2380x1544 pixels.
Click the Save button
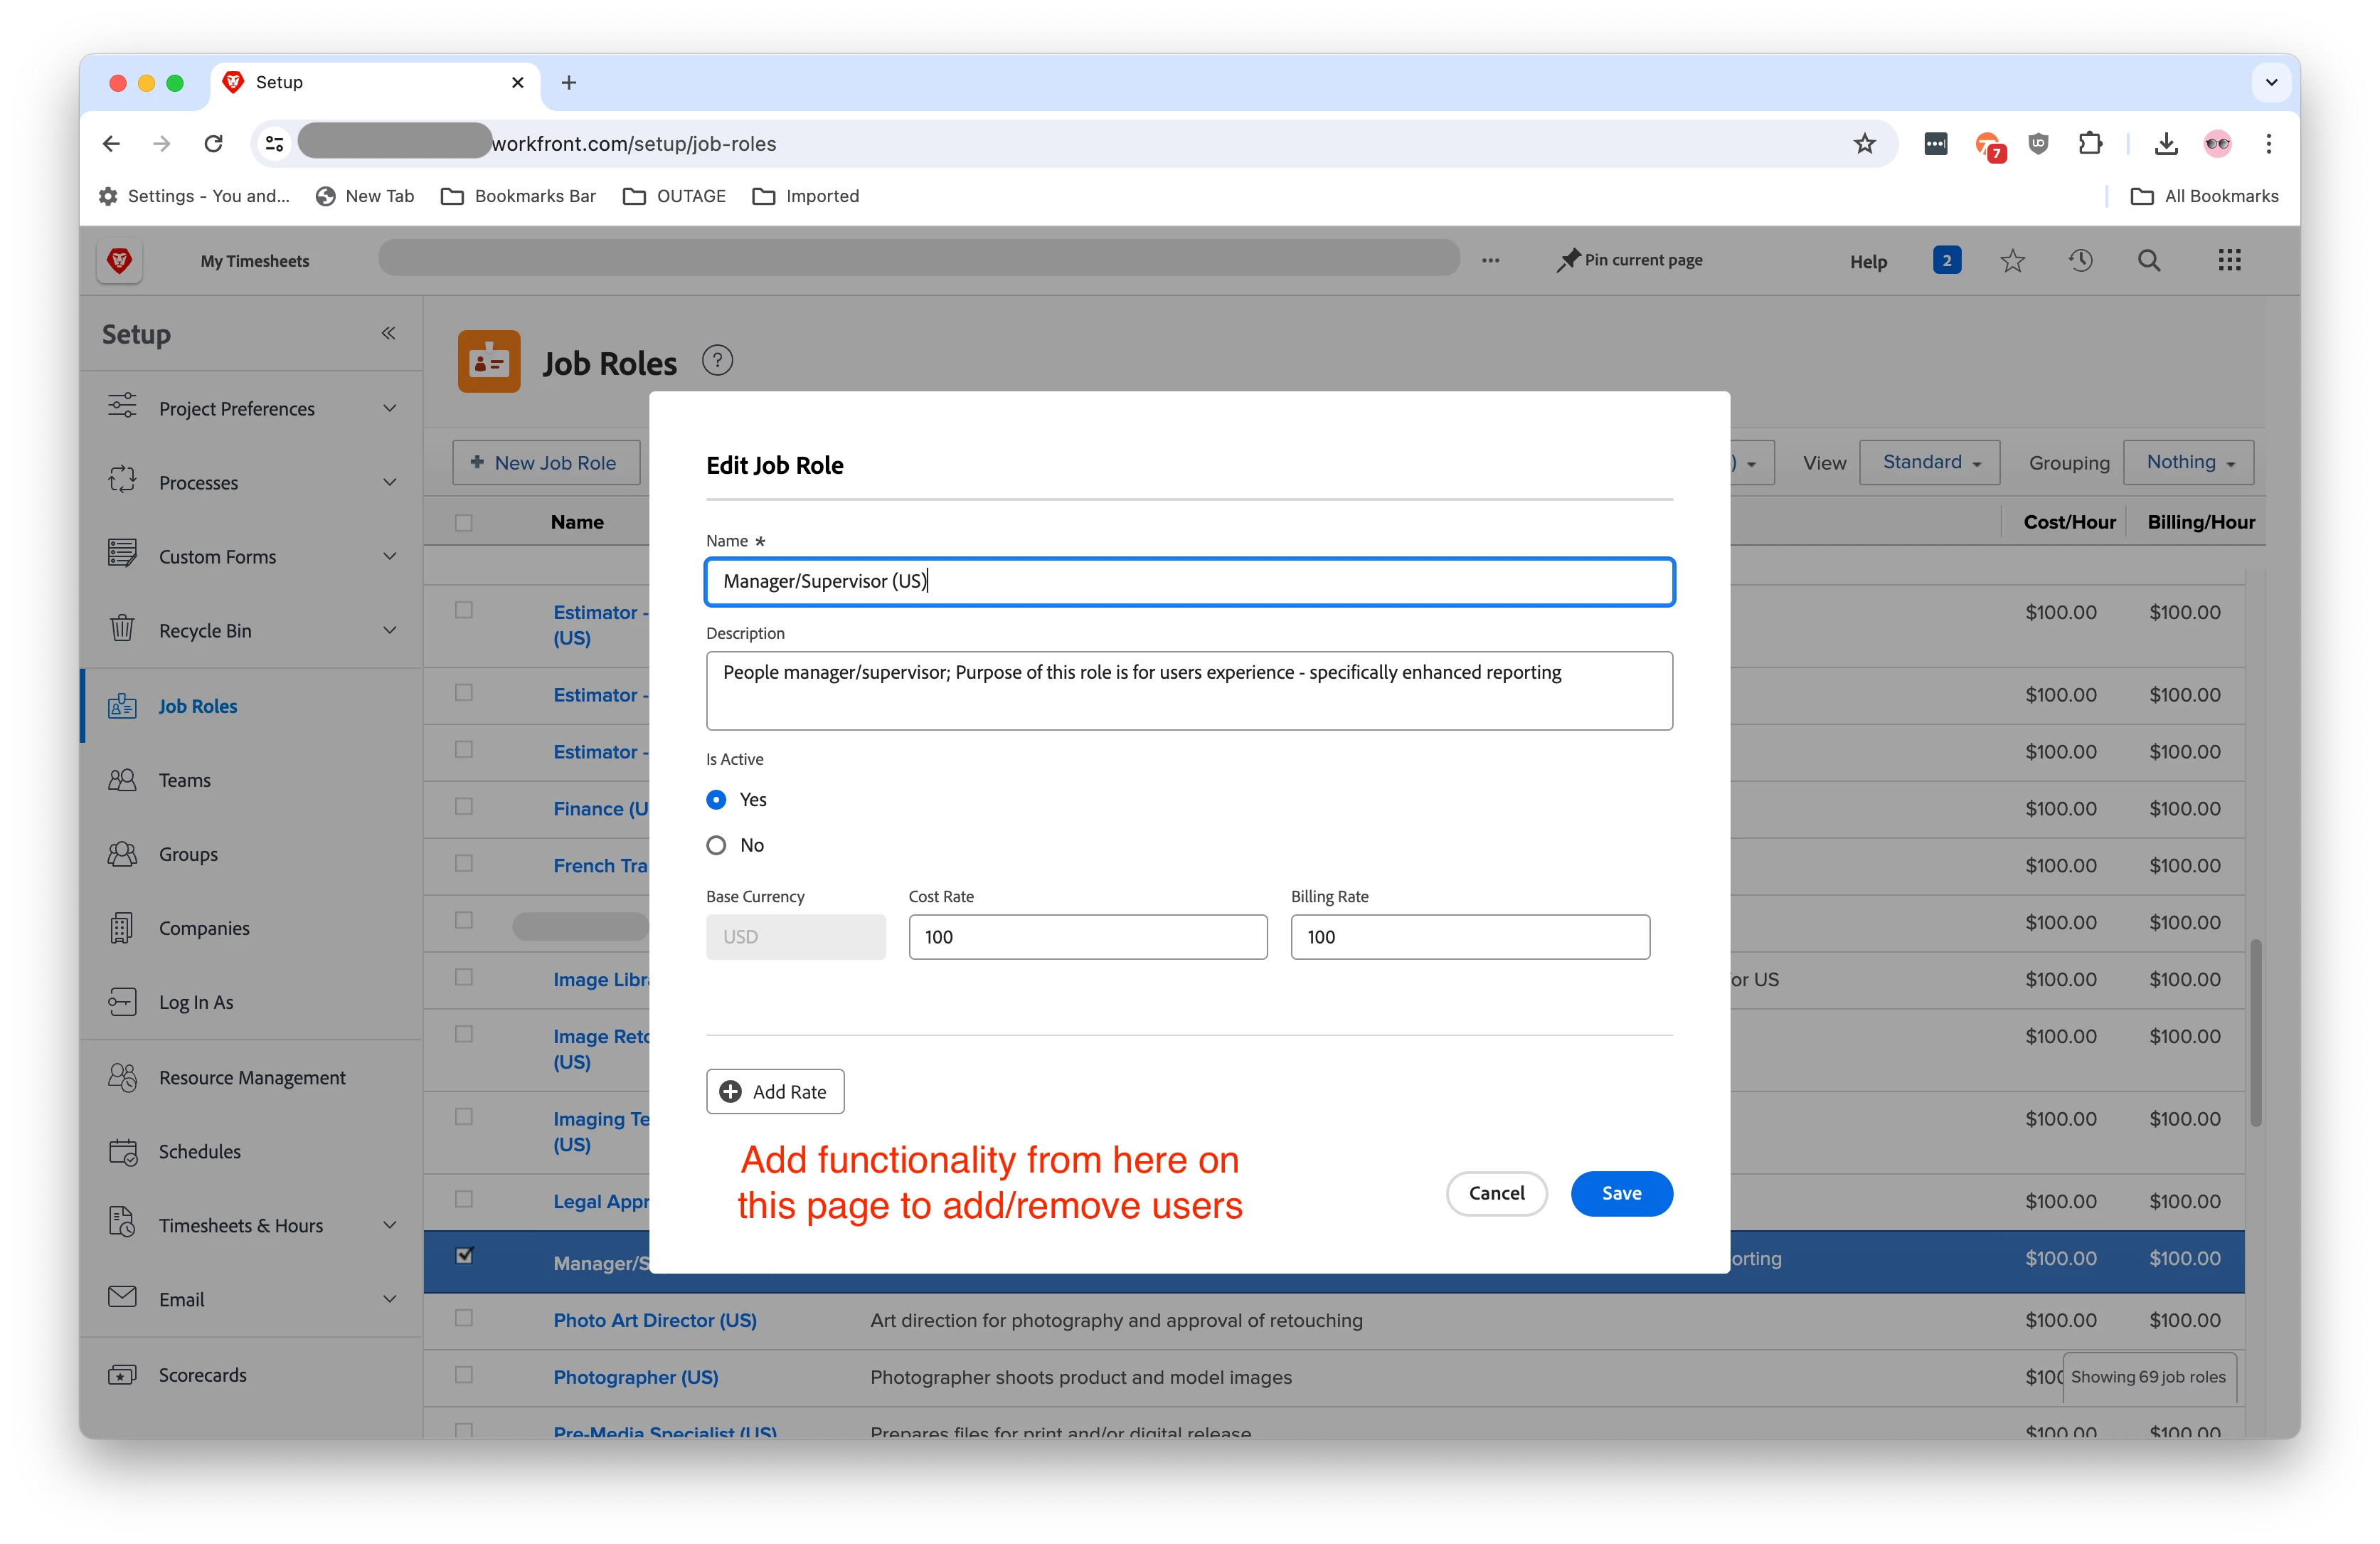coord(1620,1193)
